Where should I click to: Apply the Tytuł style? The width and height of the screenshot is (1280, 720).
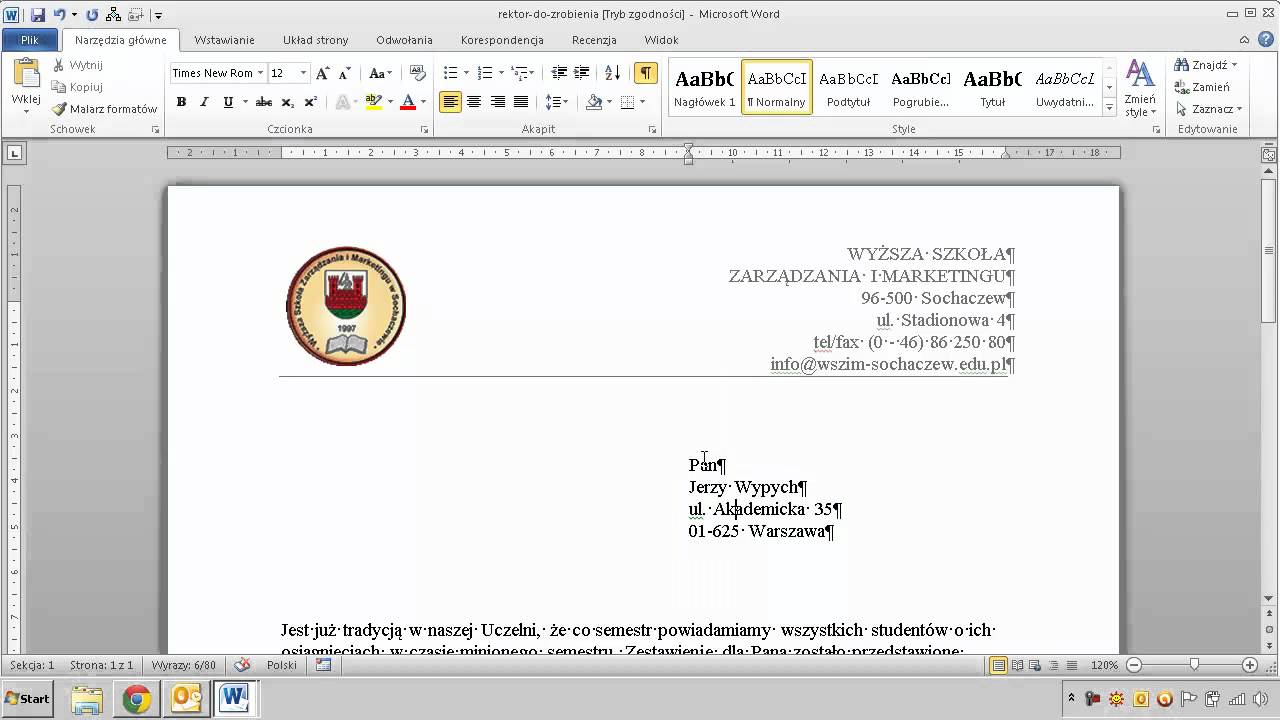992,87
